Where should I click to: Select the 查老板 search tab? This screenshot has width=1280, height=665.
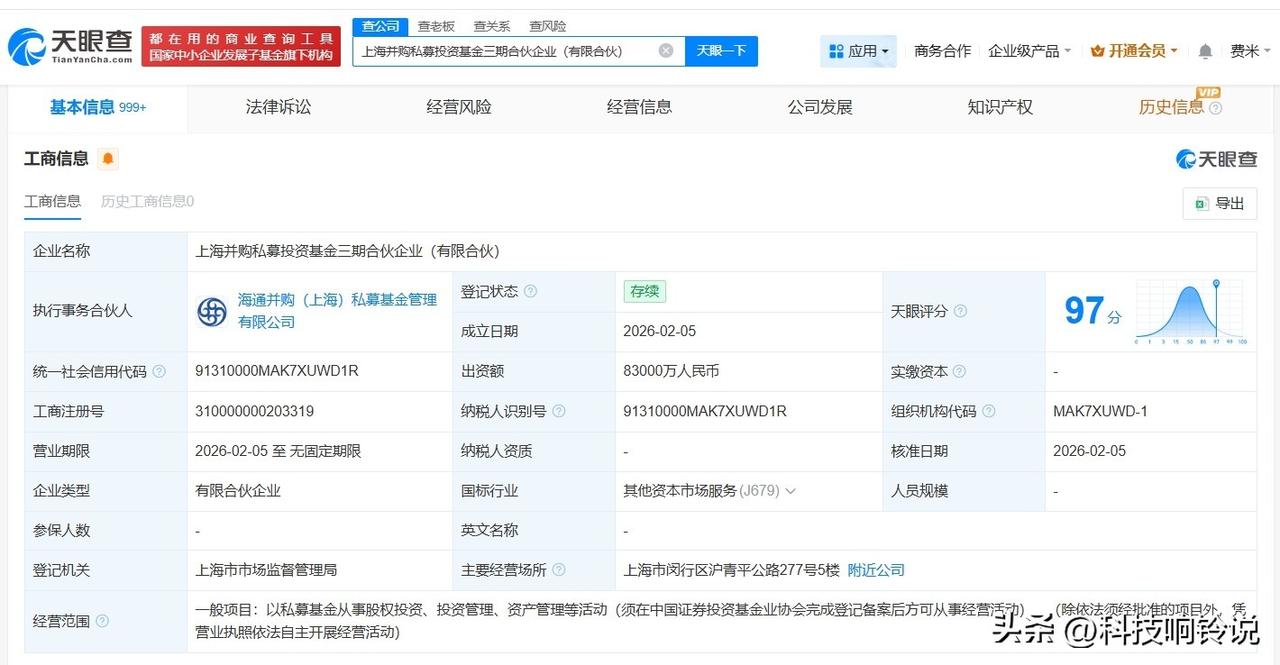(x=437, y=25)
